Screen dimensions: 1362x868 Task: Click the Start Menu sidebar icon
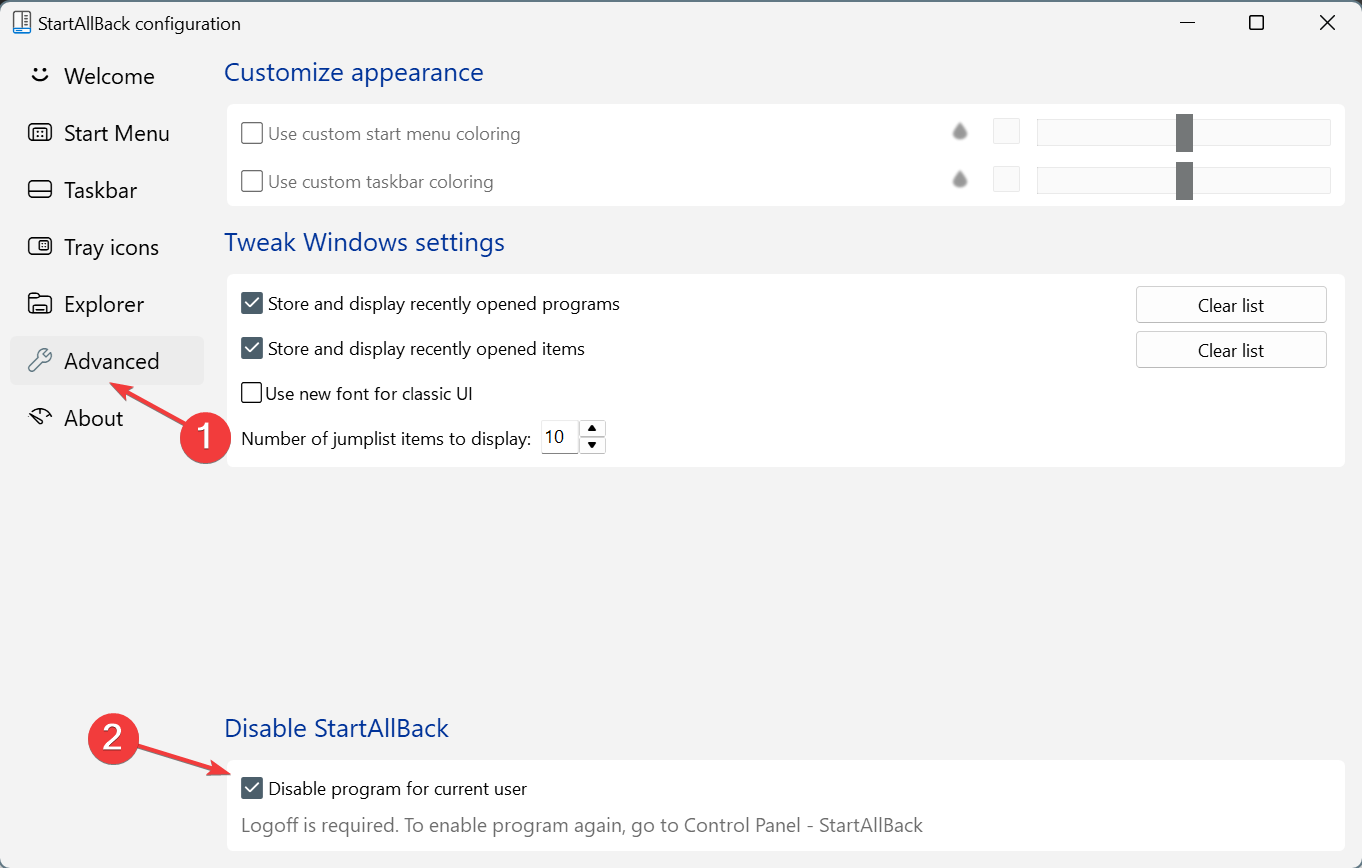[x=40, y=133]
